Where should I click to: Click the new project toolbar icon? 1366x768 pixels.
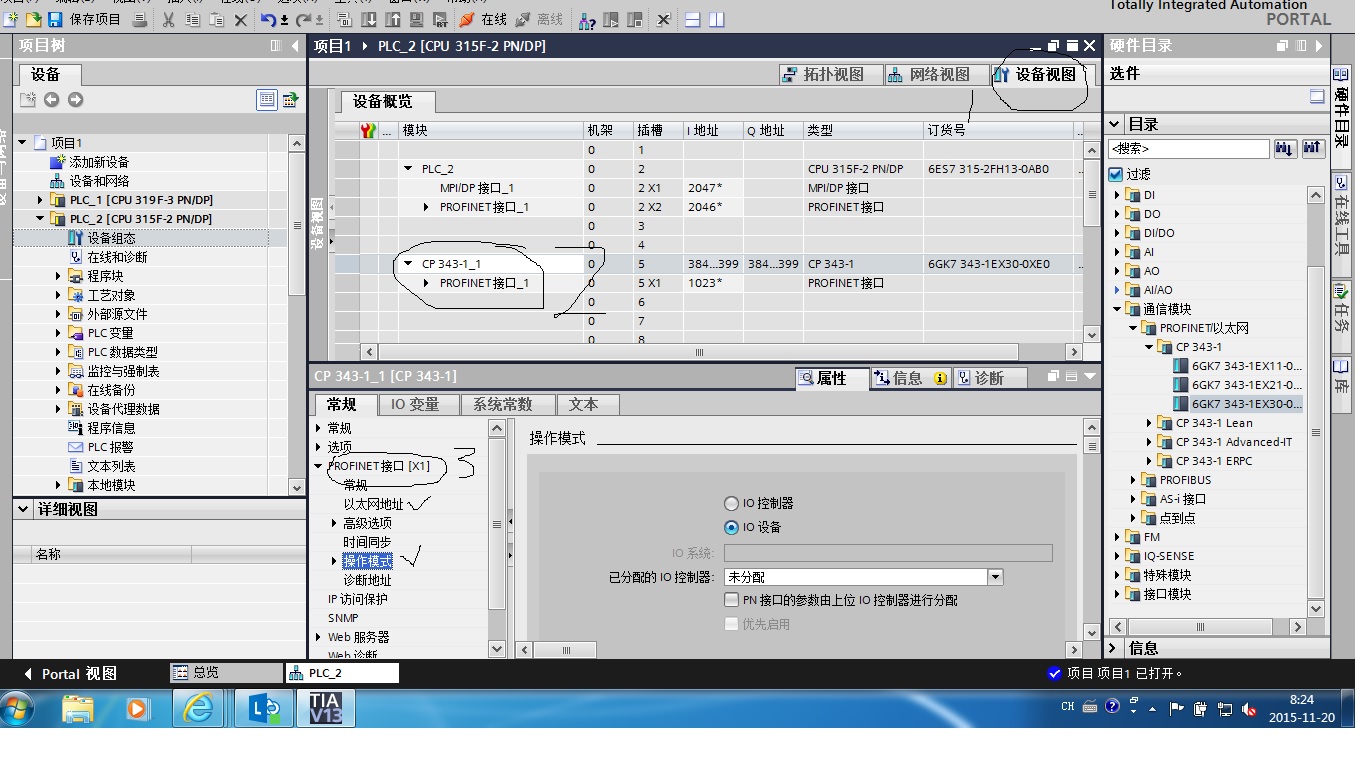[x=12, y=19]
